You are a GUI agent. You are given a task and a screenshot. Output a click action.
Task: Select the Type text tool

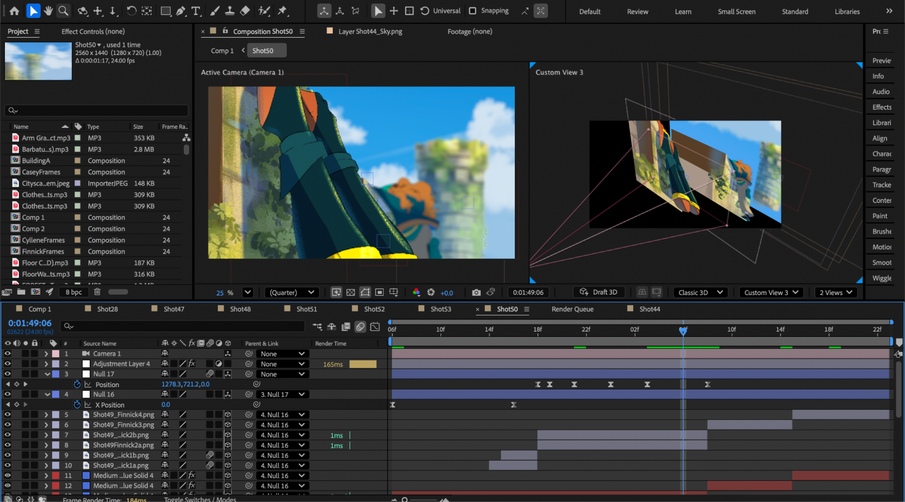(196, 11)
